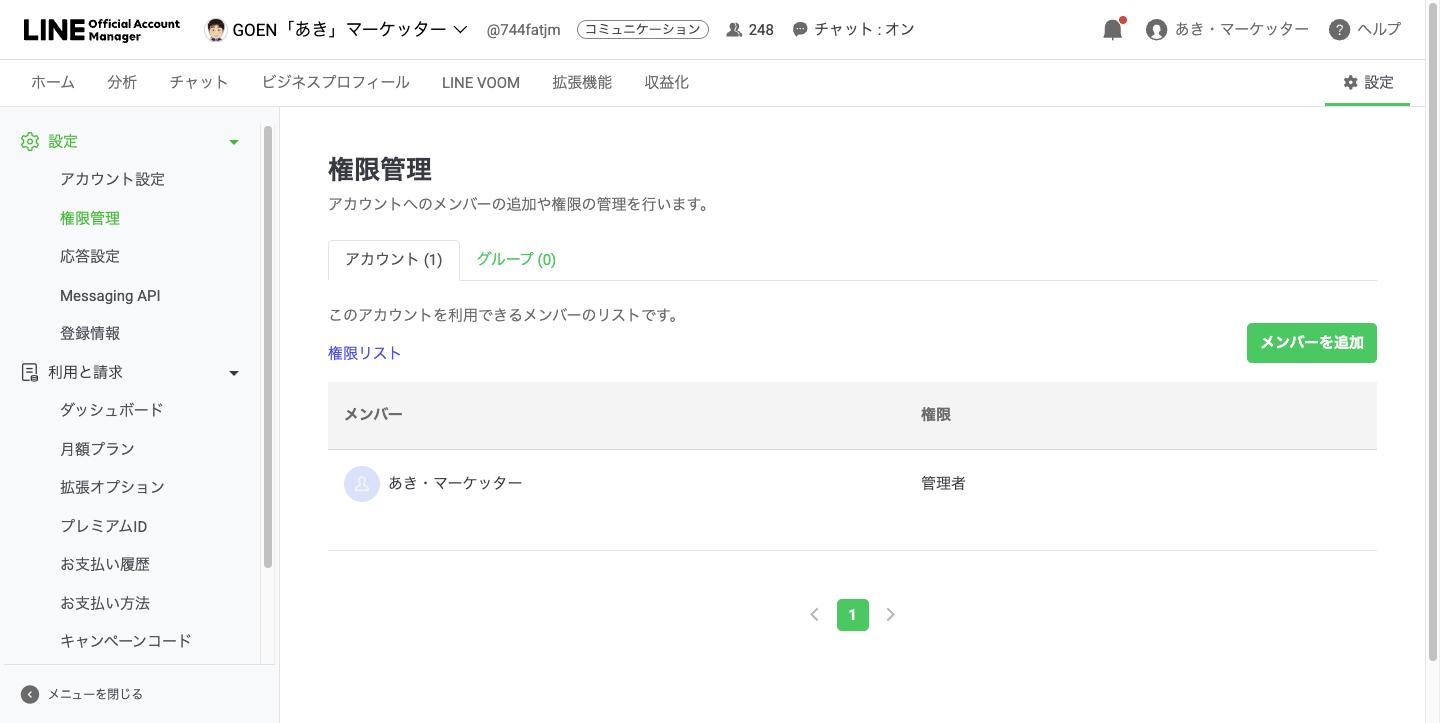Click the gear icon beside sidebar 設定
Image resolution: width=1440 pixels, height=723 pixels.
coord(30,142)
